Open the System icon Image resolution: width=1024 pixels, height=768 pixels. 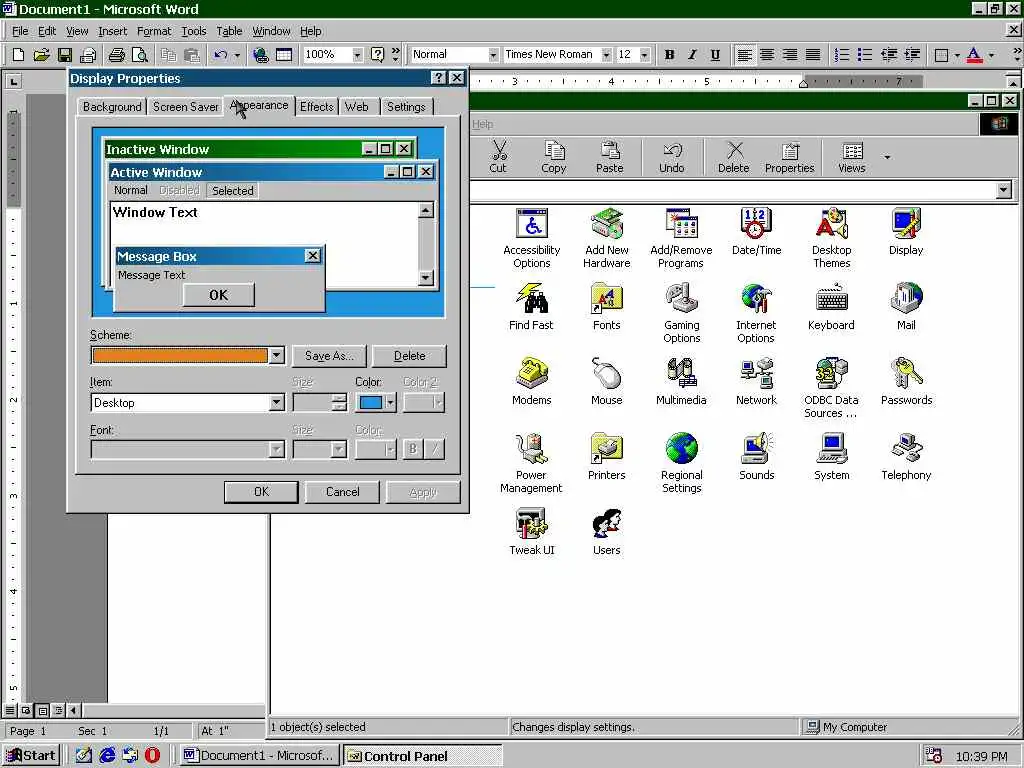(831, 457)
